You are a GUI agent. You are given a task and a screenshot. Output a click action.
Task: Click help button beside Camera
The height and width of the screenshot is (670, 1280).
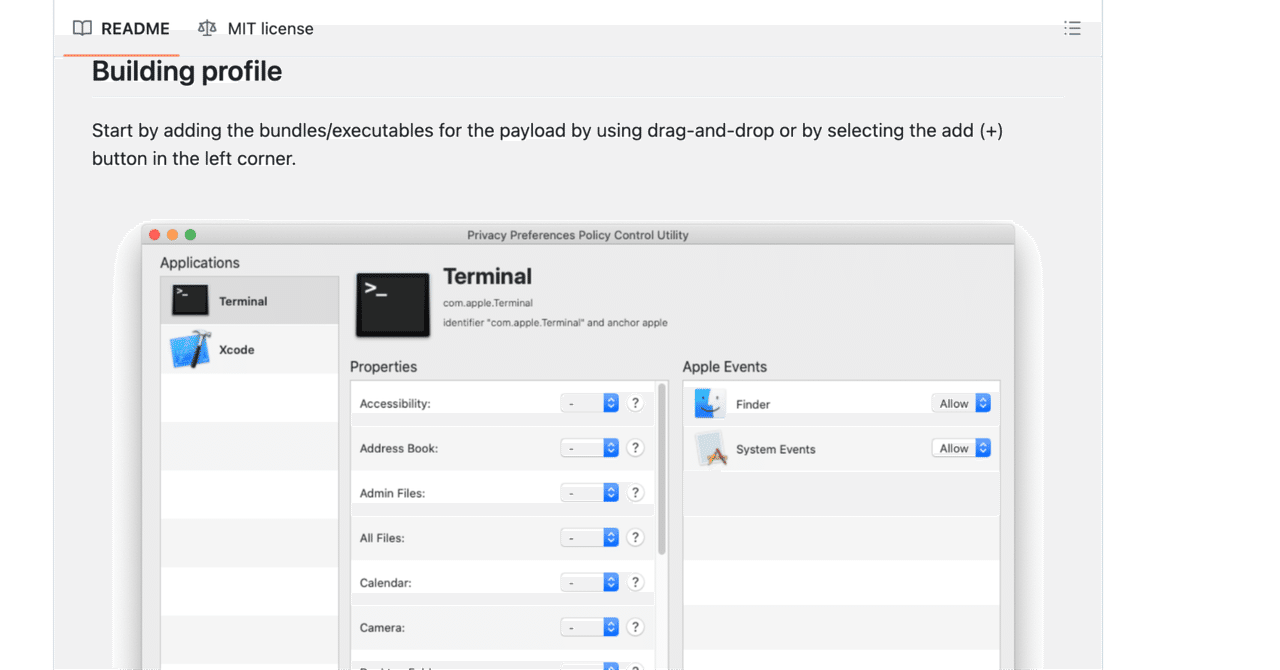[635, 627]
